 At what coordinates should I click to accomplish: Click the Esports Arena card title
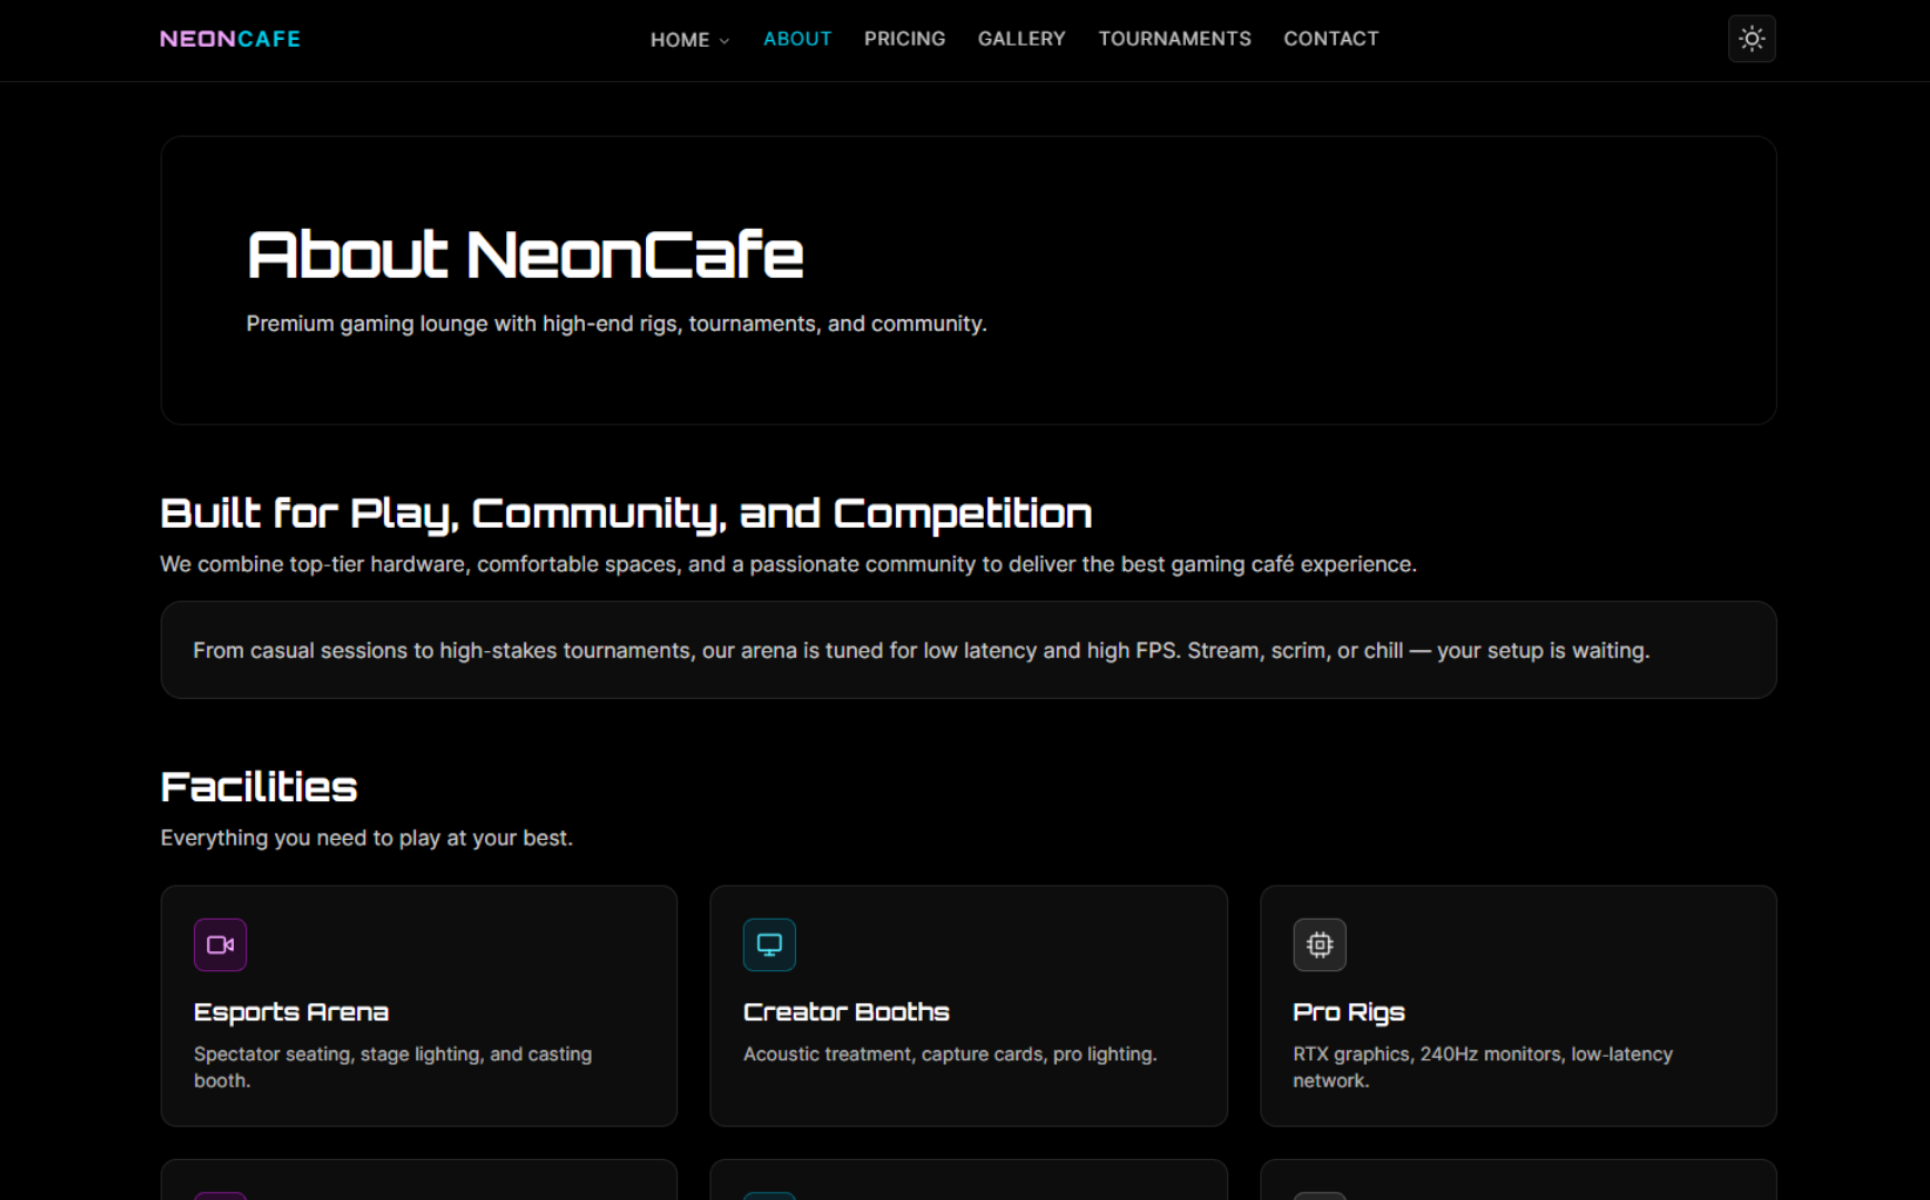coord(291,1012)
